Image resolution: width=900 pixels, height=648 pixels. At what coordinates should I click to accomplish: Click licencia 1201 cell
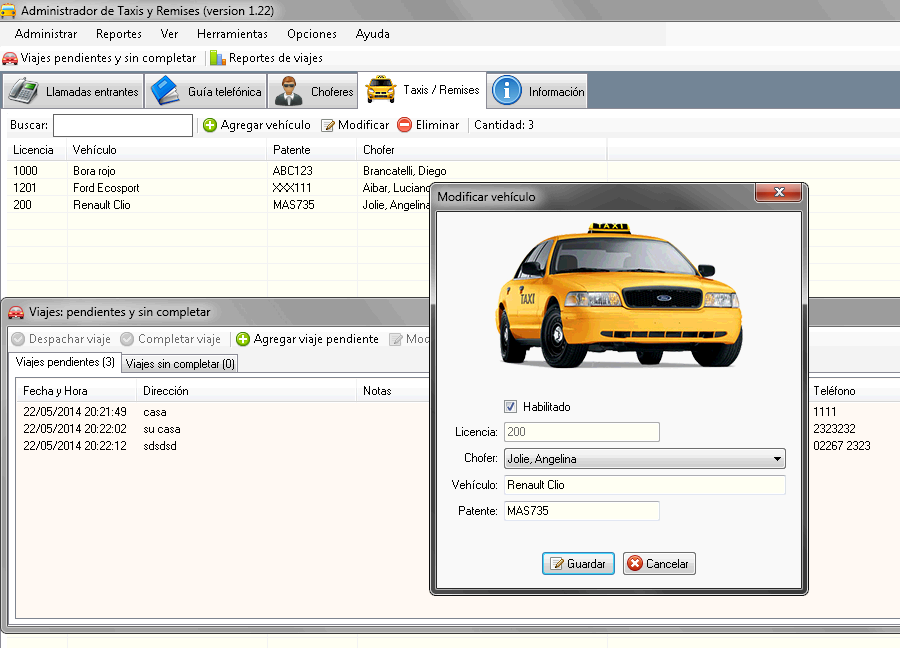pyautogui.click(x=25, y=188)
